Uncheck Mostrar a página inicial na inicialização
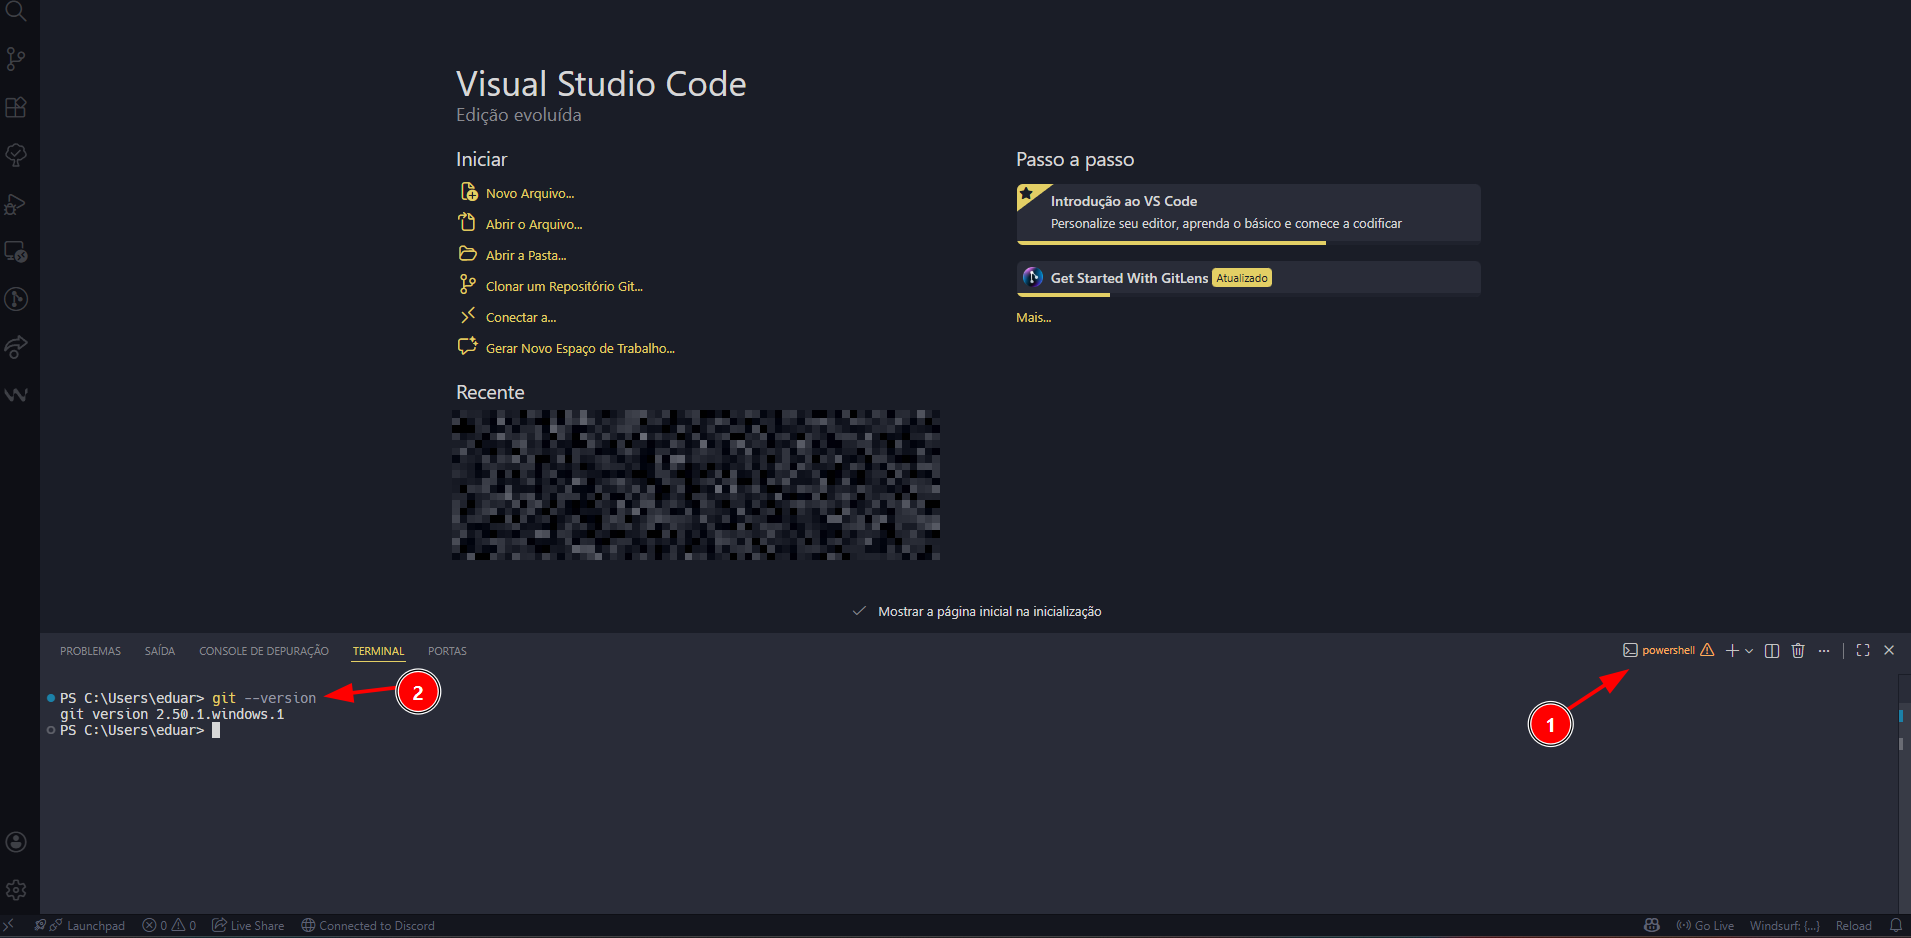Screen dimensions: 1911x938 click(x=859, y=611)
